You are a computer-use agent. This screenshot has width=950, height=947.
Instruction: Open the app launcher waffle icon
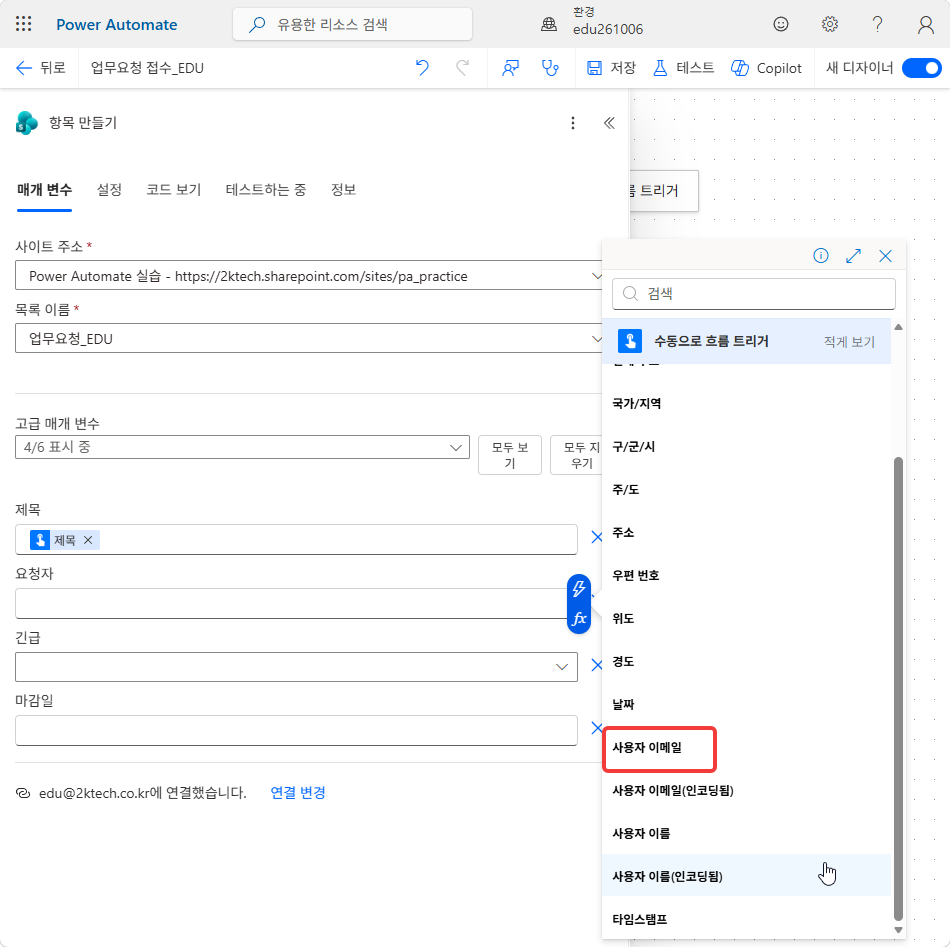point(24,24)
